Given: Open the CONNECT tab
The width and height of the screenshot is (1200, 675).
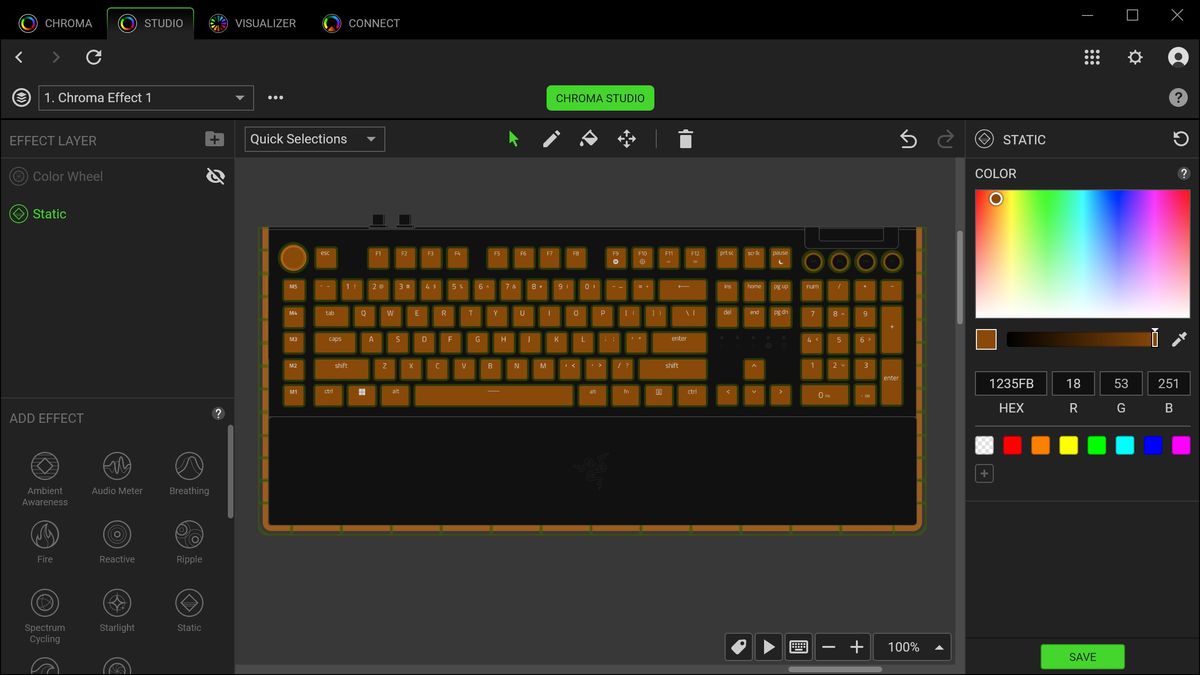Looking at the screenshot, I should (x=361, y=21).
